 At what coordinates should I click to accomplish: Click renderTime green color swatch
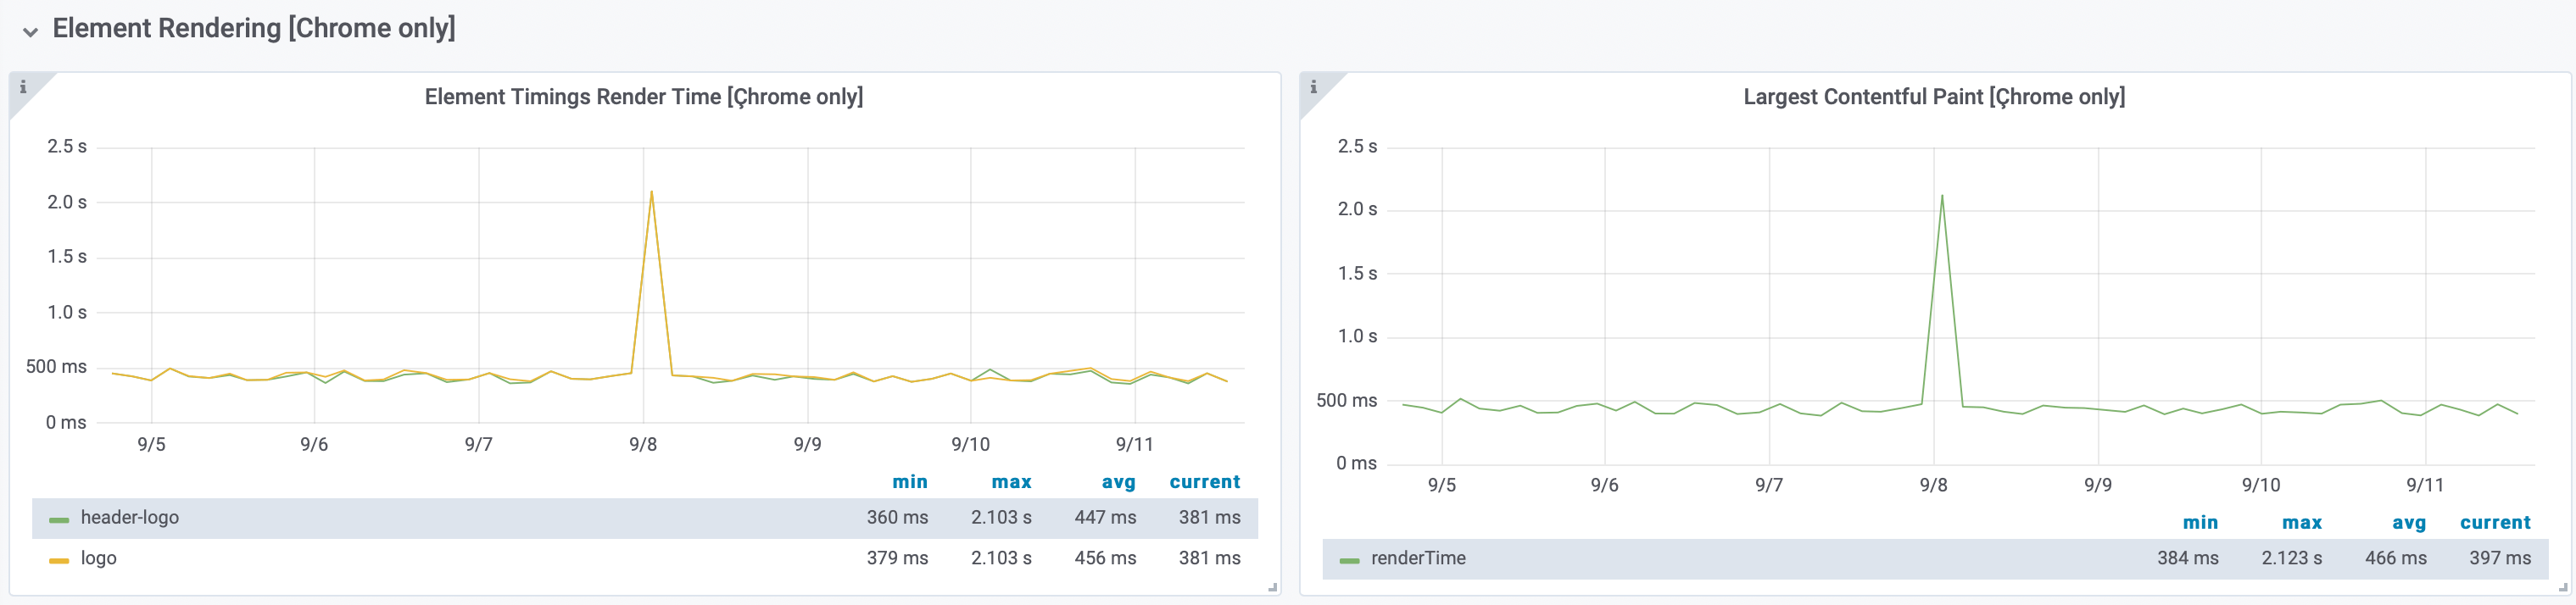click(1349, 560)
